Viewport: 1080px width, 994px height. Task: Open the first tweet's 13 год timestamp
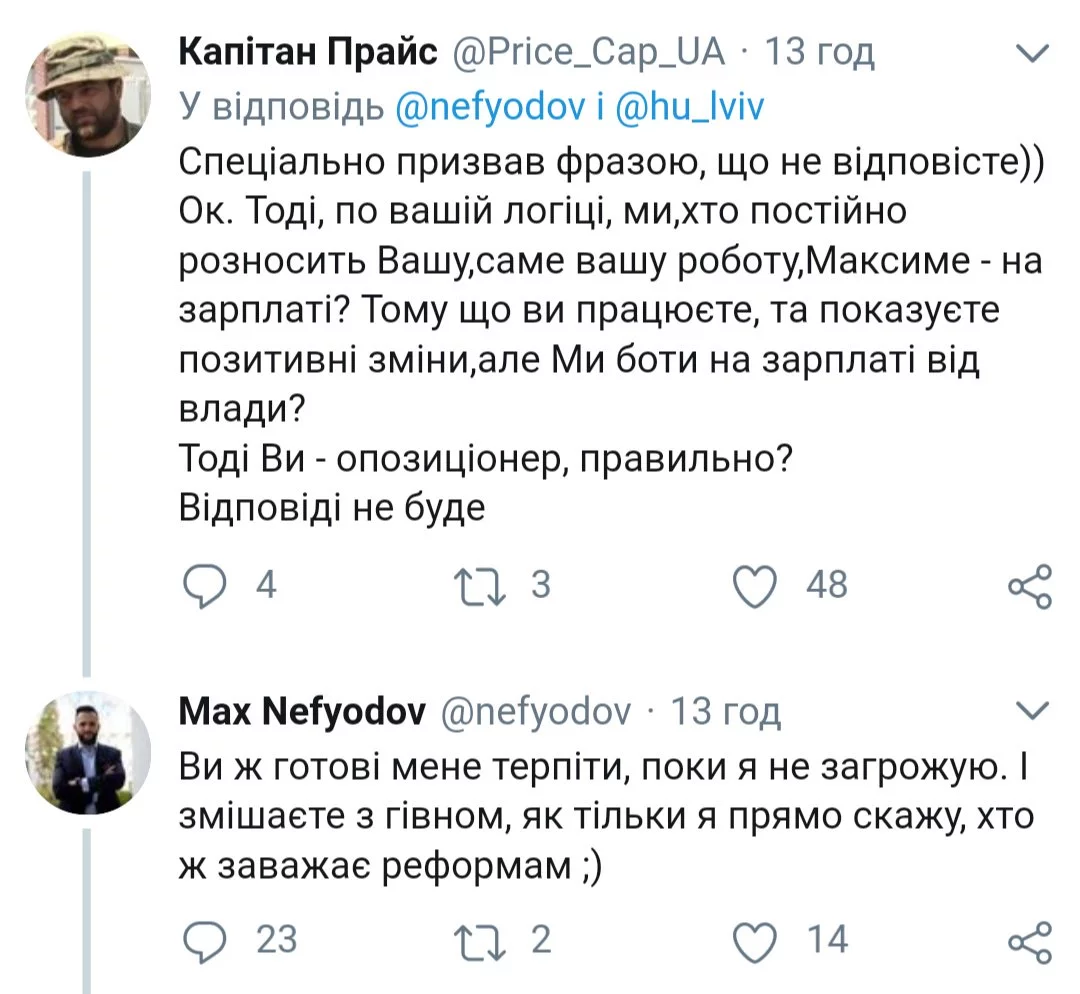[x=820, y=52]
